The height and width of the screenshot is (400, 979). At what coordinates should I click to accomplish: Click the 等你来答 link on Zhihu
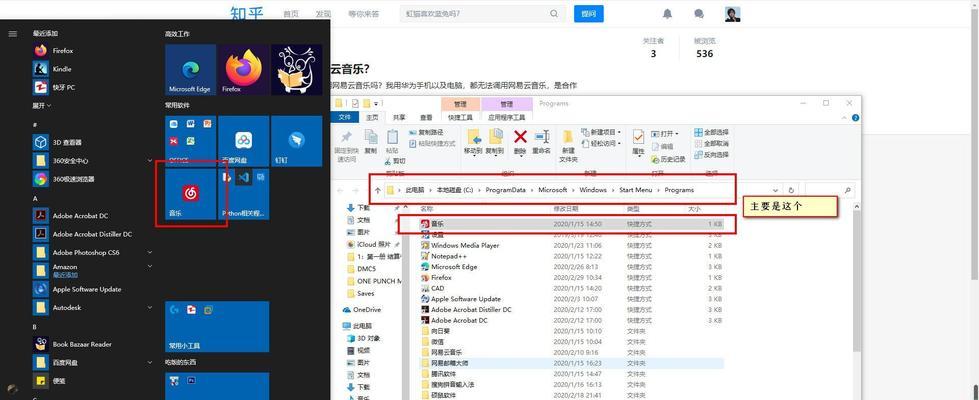point(363,14)
